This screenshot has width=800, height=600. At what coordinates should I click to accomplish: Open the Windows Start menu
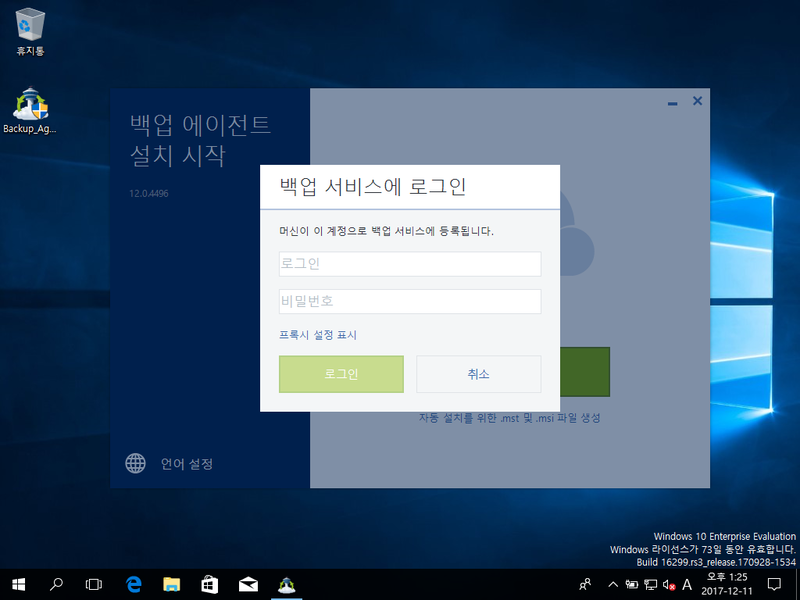coord(18,585)
